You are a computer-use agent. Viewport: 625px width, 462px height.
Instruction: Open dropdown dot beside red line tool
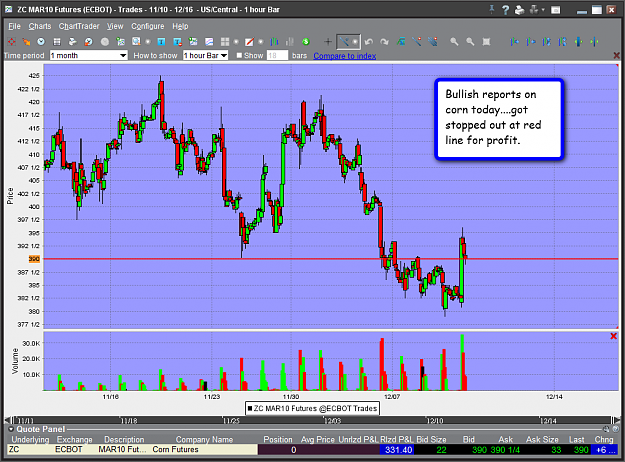261,41
